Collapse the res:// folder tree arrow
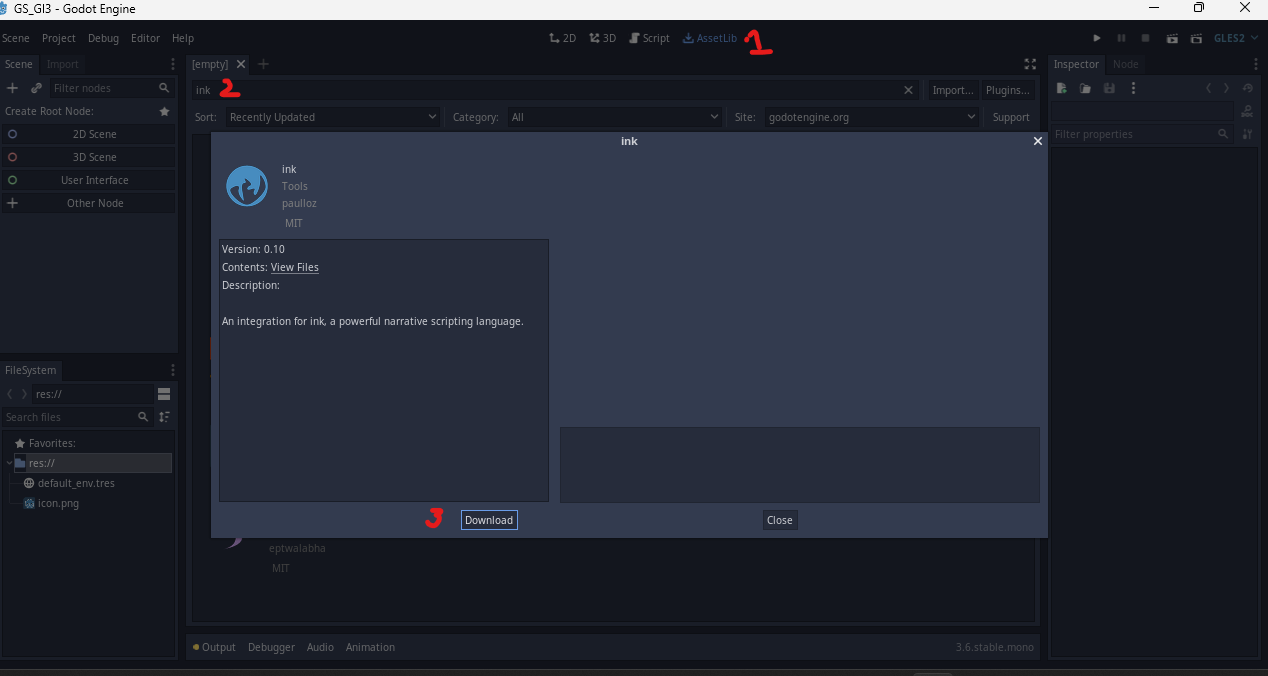This screenshot has width=1268, height=676. pos(8,463)
